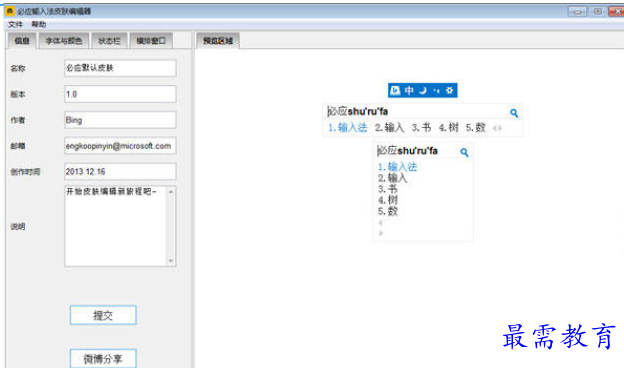Click the previous-page arrow in the vertical candidate window
Image resolution: width=624 pixels, height=368 pixels.
coord(380,223)
